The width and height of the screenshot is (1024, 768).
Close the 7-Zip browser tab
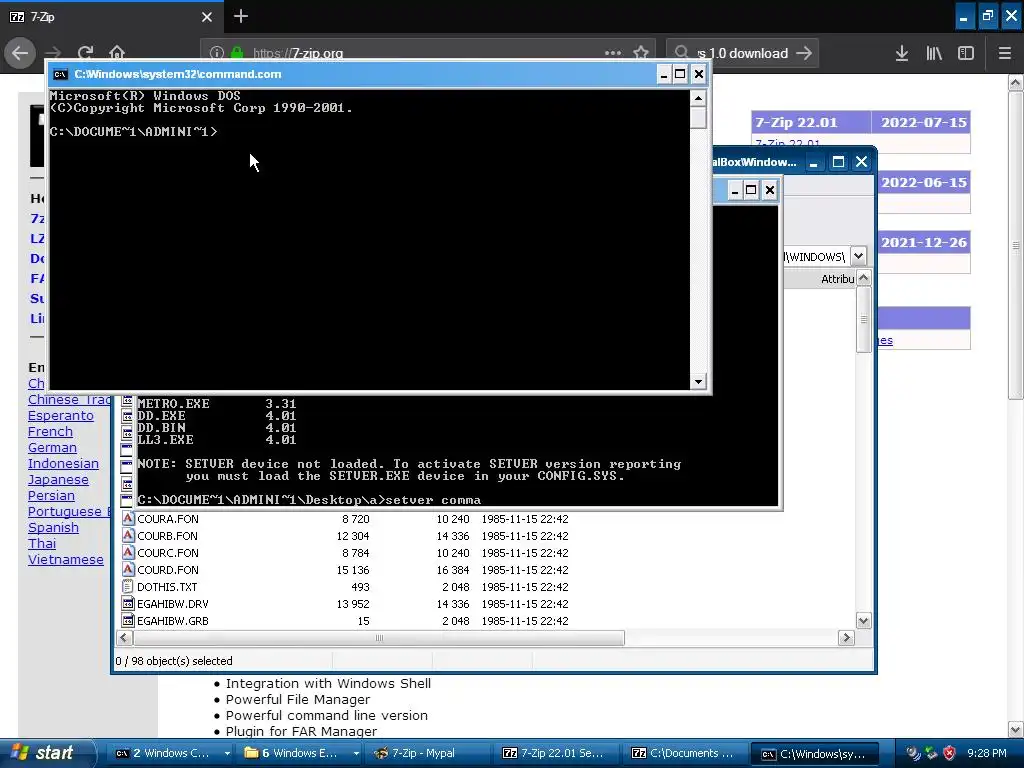206,17
